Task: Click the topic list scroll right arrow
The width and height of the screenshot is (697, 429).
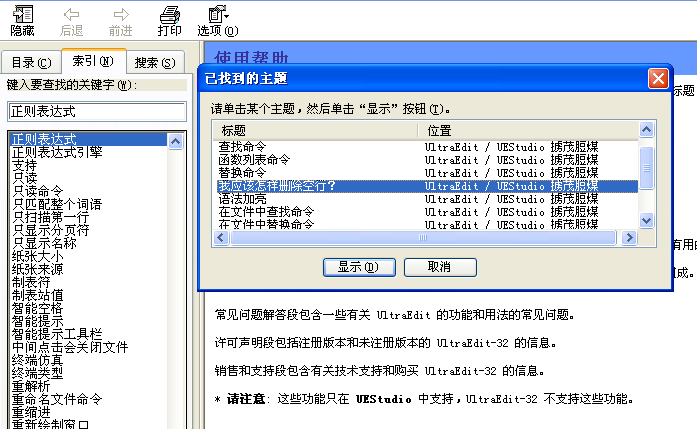Action: tap(629, 238)
